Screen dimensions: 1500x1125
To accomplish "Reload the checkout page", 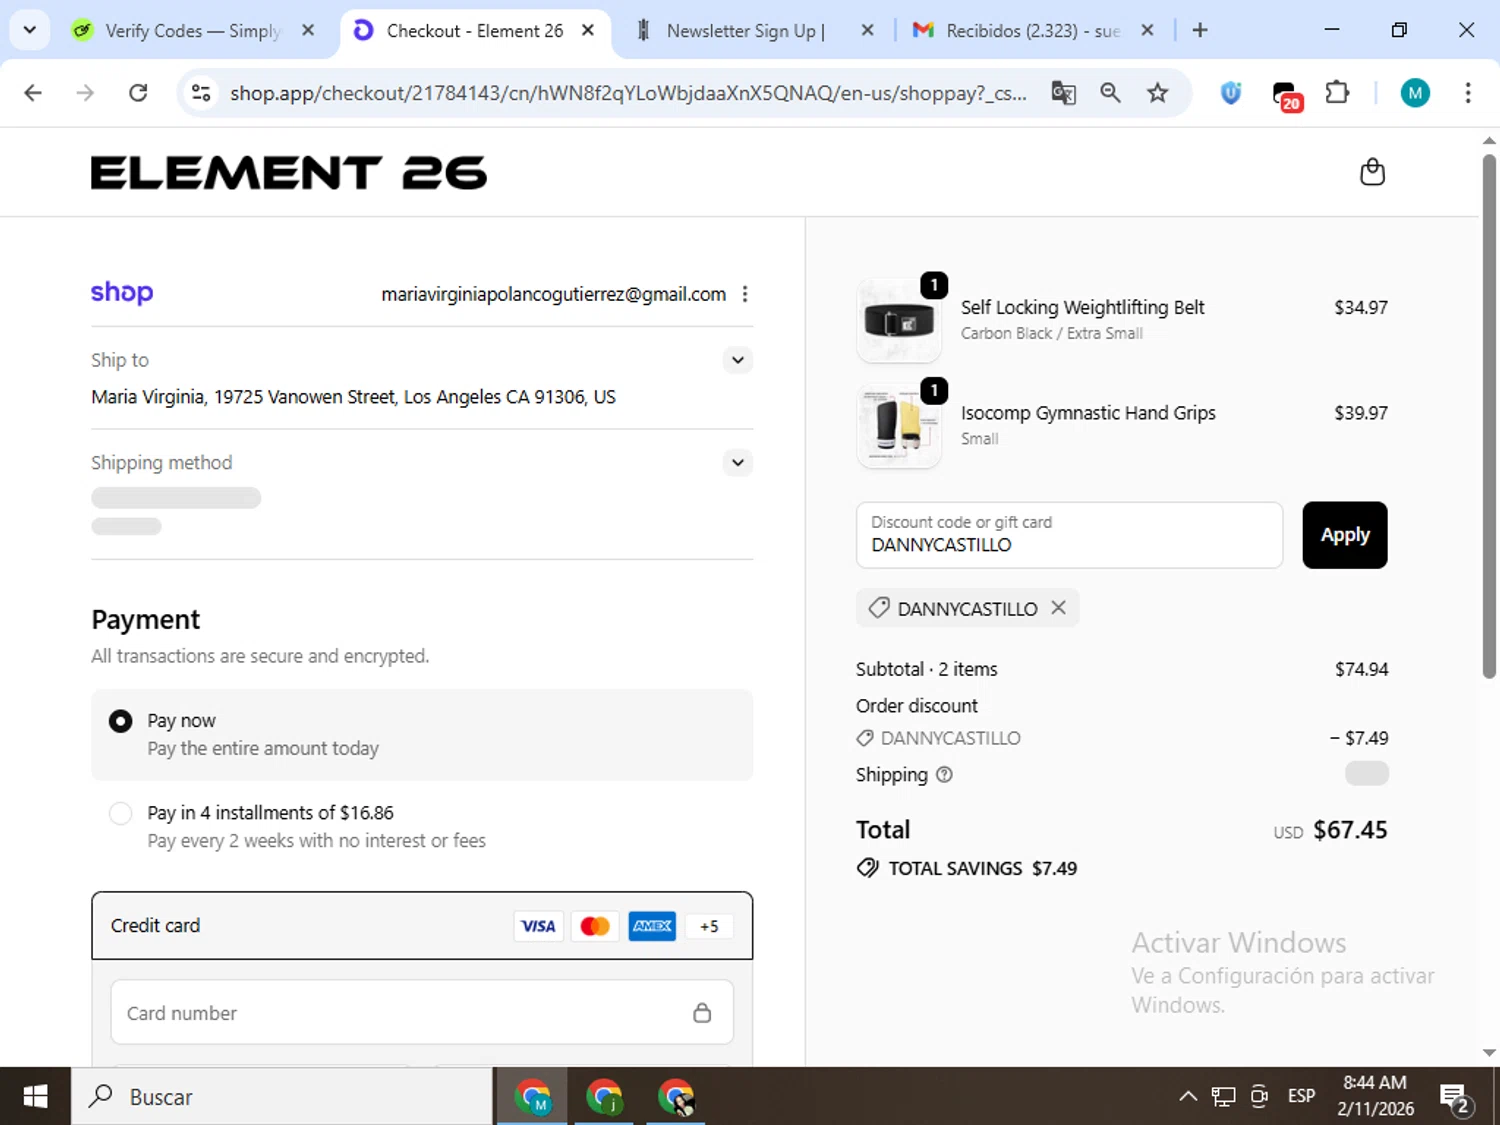I will tap(138, 93).
